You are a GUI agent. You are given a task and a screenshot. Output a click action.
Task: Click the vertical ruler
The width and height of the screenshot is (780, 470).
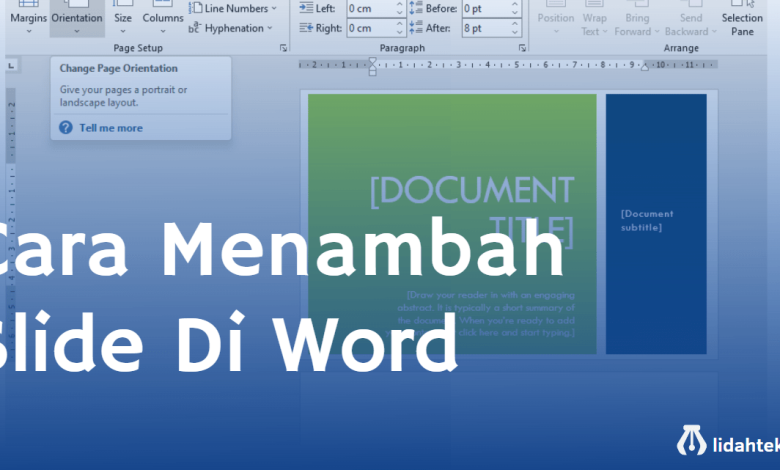(11, 224)
